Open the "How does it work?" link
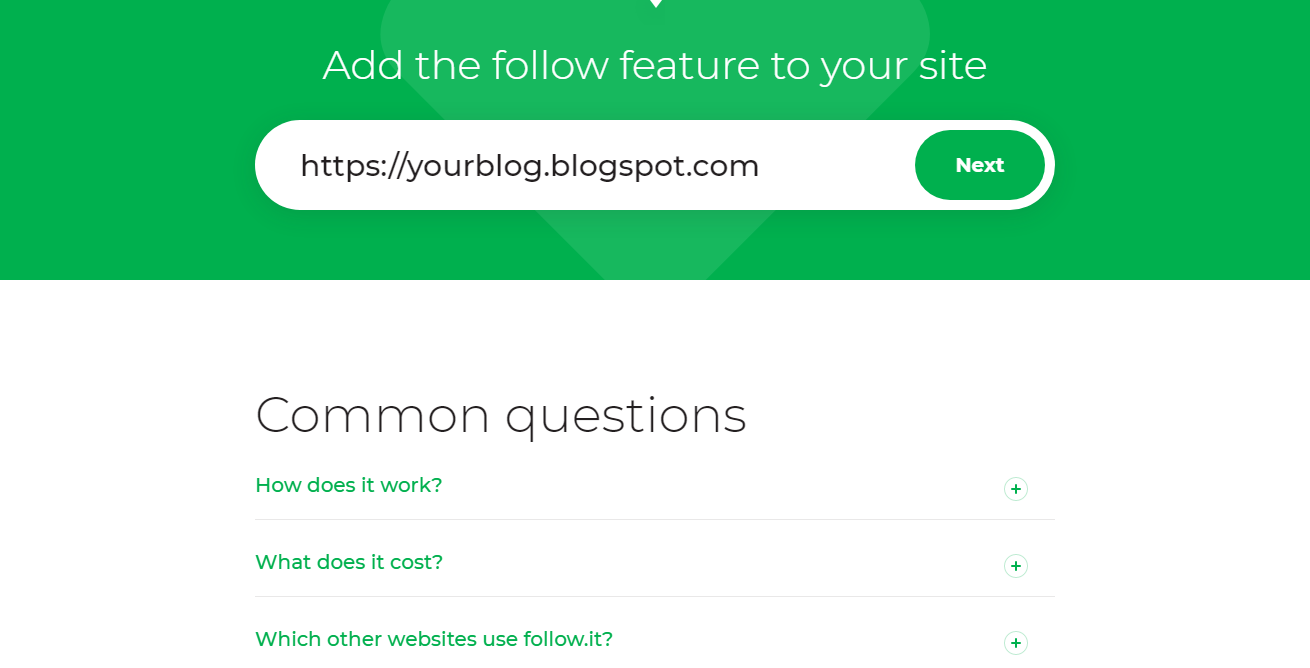 [x=348, y=485]
